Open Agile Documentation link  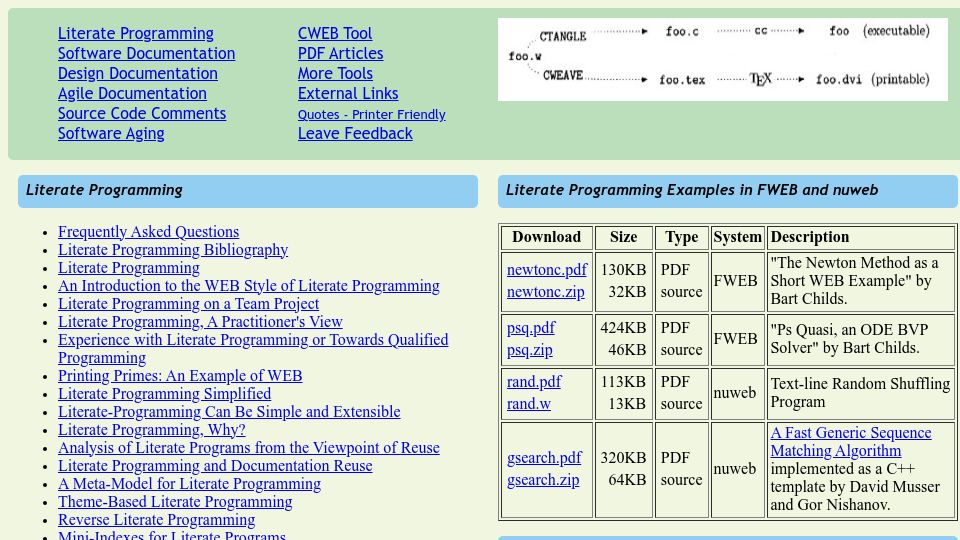132,94
